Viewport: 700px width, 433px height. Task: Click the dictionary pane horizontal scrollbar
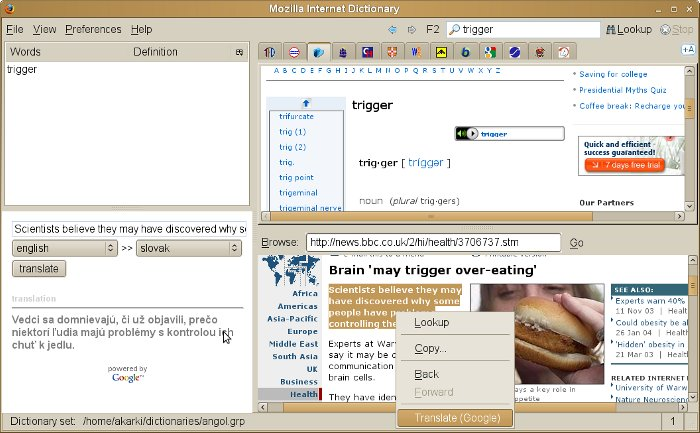(x=431, y=216)
